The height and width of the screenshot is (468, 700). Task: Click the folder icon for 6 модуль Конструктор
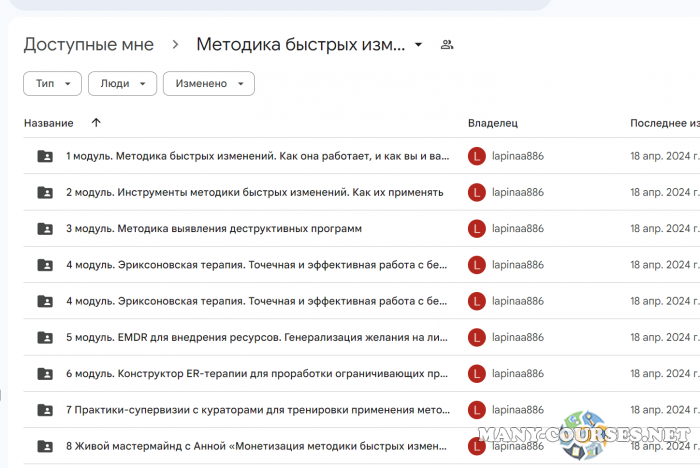(45, 373)
